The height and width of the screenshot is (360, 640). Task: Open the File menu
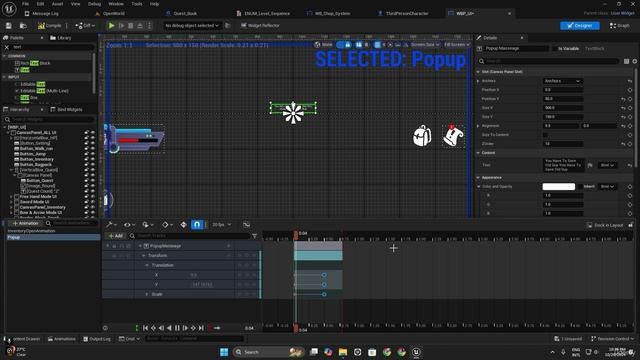25,4
